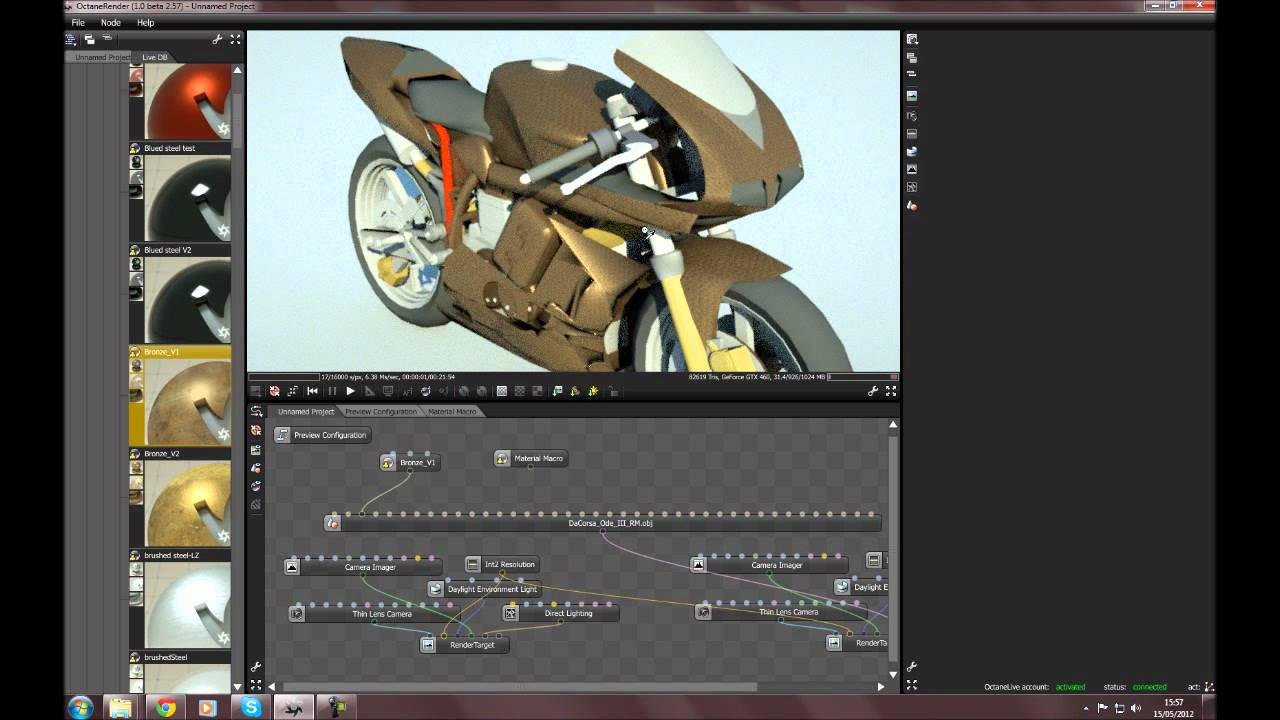Viewport: 1280px width, 720px height.
Task: Maximize the outliner panel
Action: tap(235, 39)
